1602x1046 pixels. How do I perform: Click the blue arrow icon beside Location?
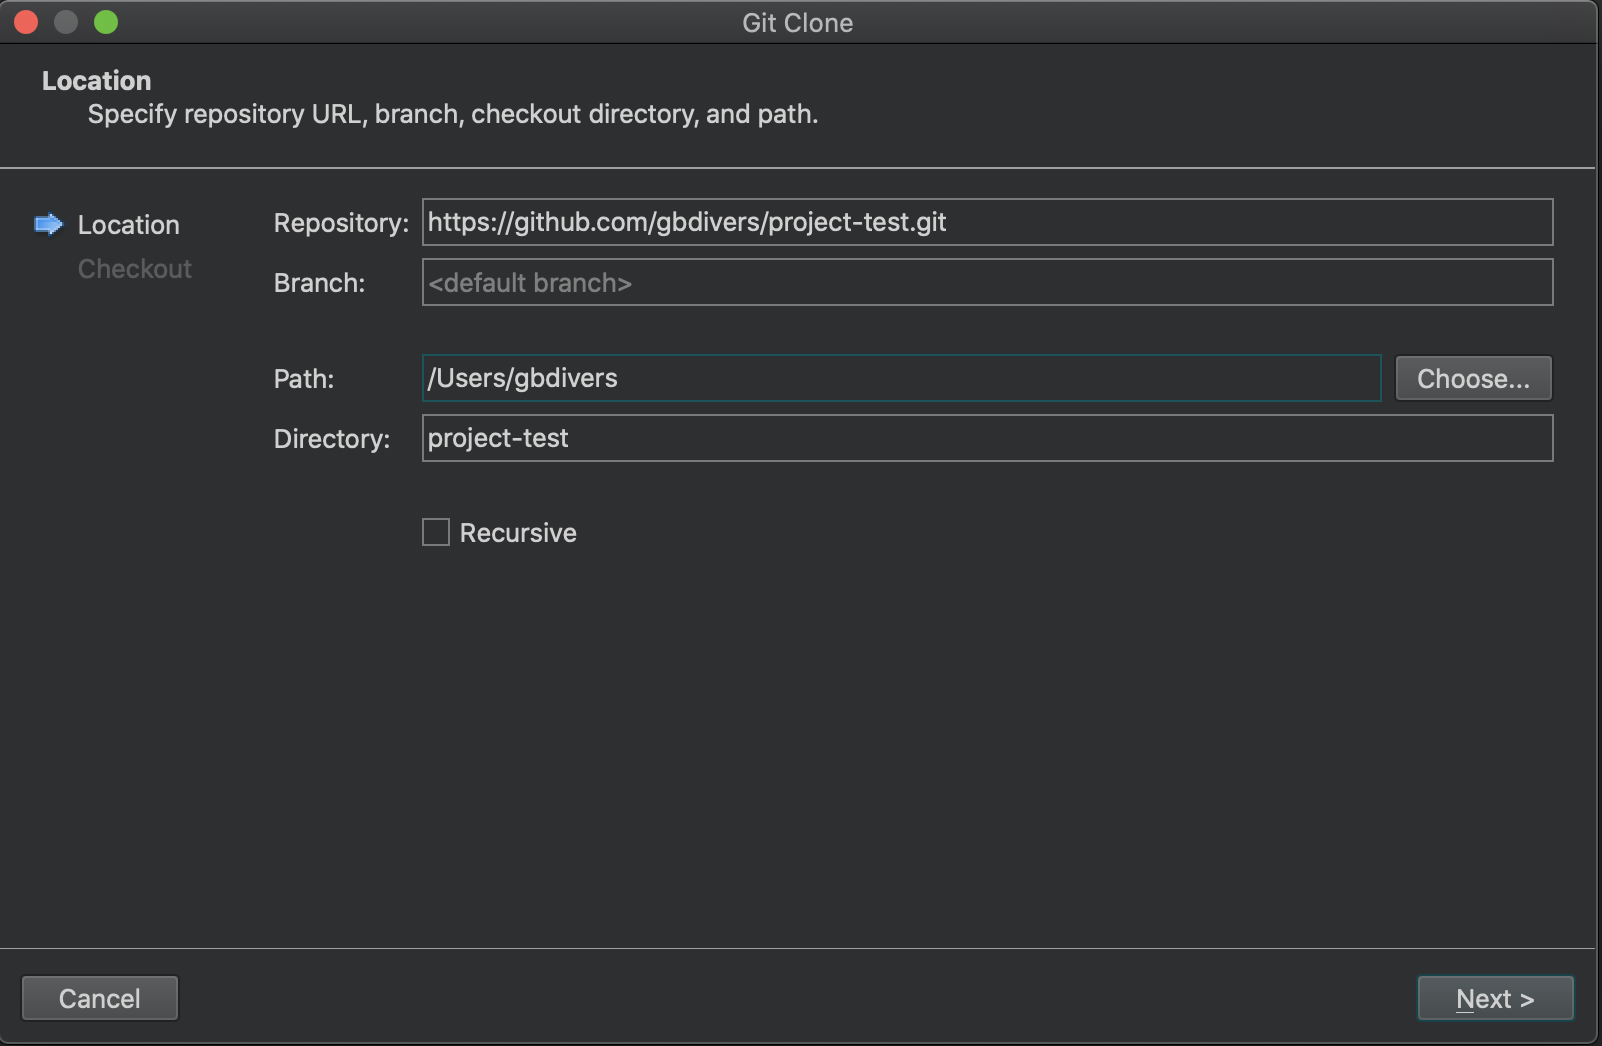point(48,224)
